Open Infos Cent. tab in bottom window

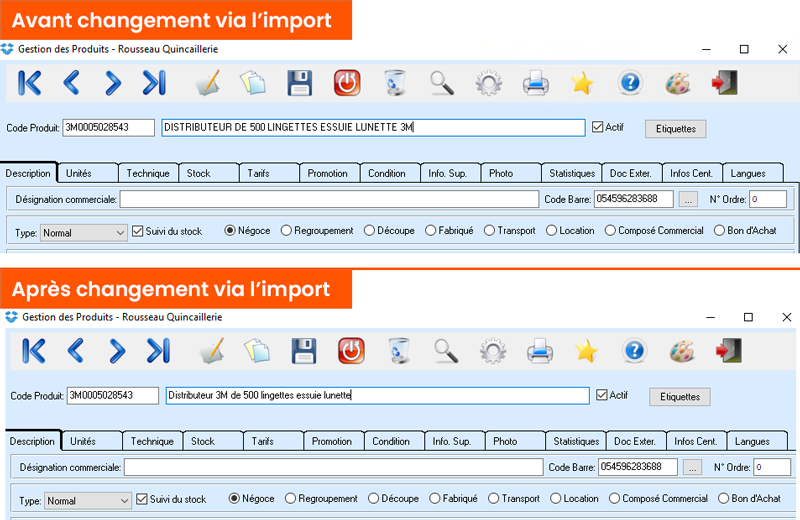[x=696, y=441]
